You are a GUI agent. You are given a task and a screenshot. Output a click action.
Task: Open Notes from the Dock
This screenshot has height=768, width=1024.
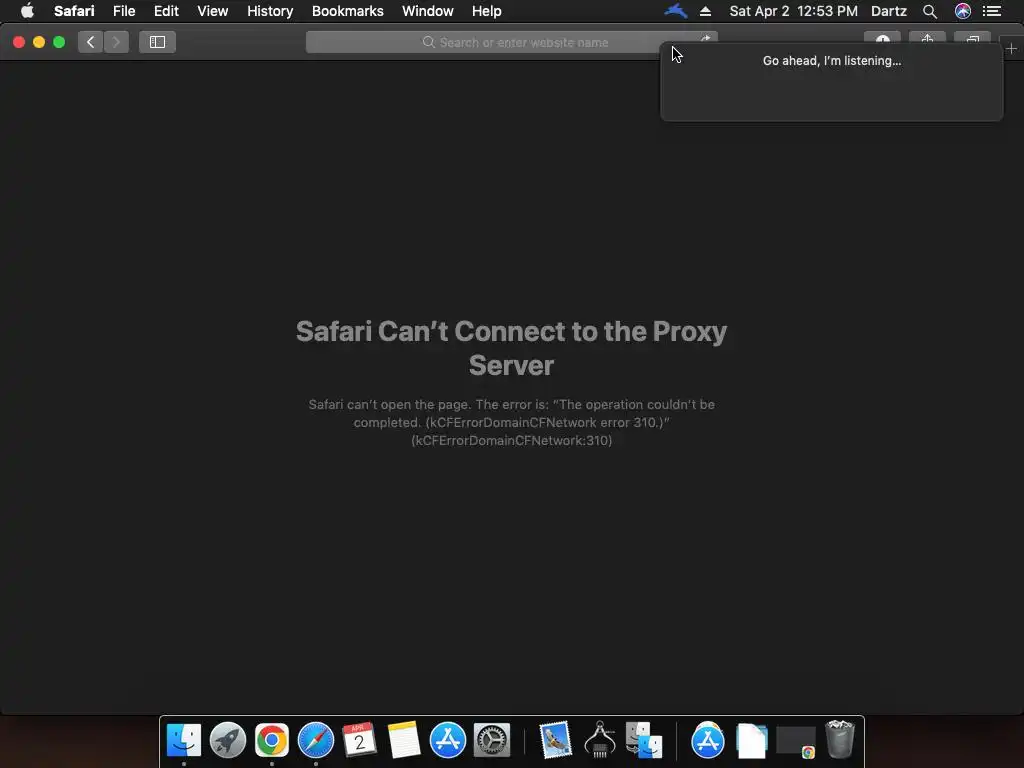pos(404,740)
